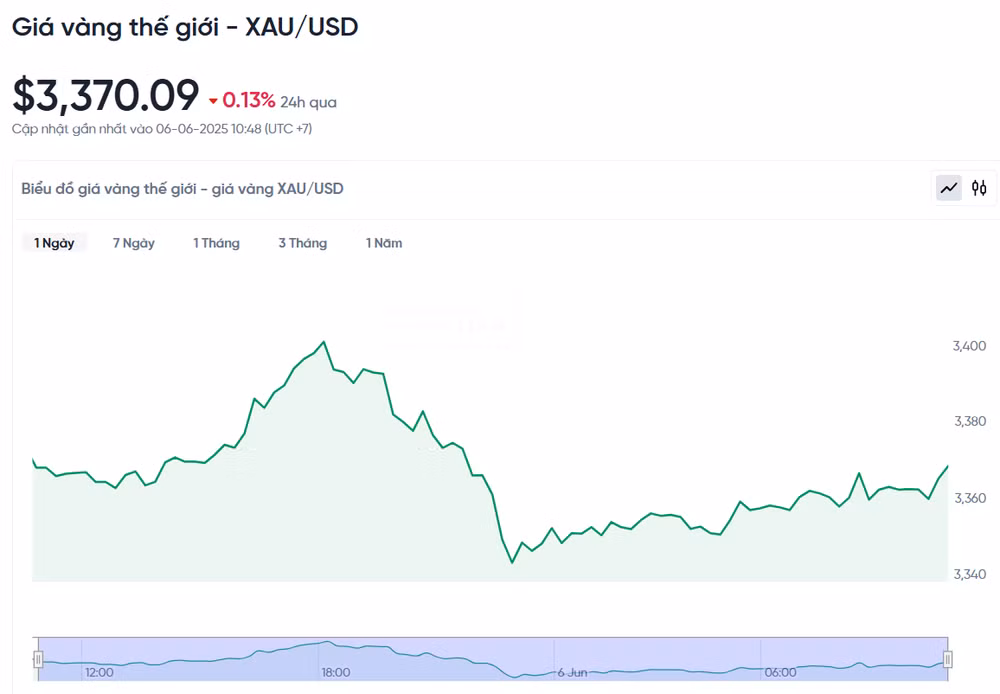This screenshot has width=1000, height=694.
Task: Select the 1 Tháng time range
Action: pyautogui.click(x=217, y=243)
